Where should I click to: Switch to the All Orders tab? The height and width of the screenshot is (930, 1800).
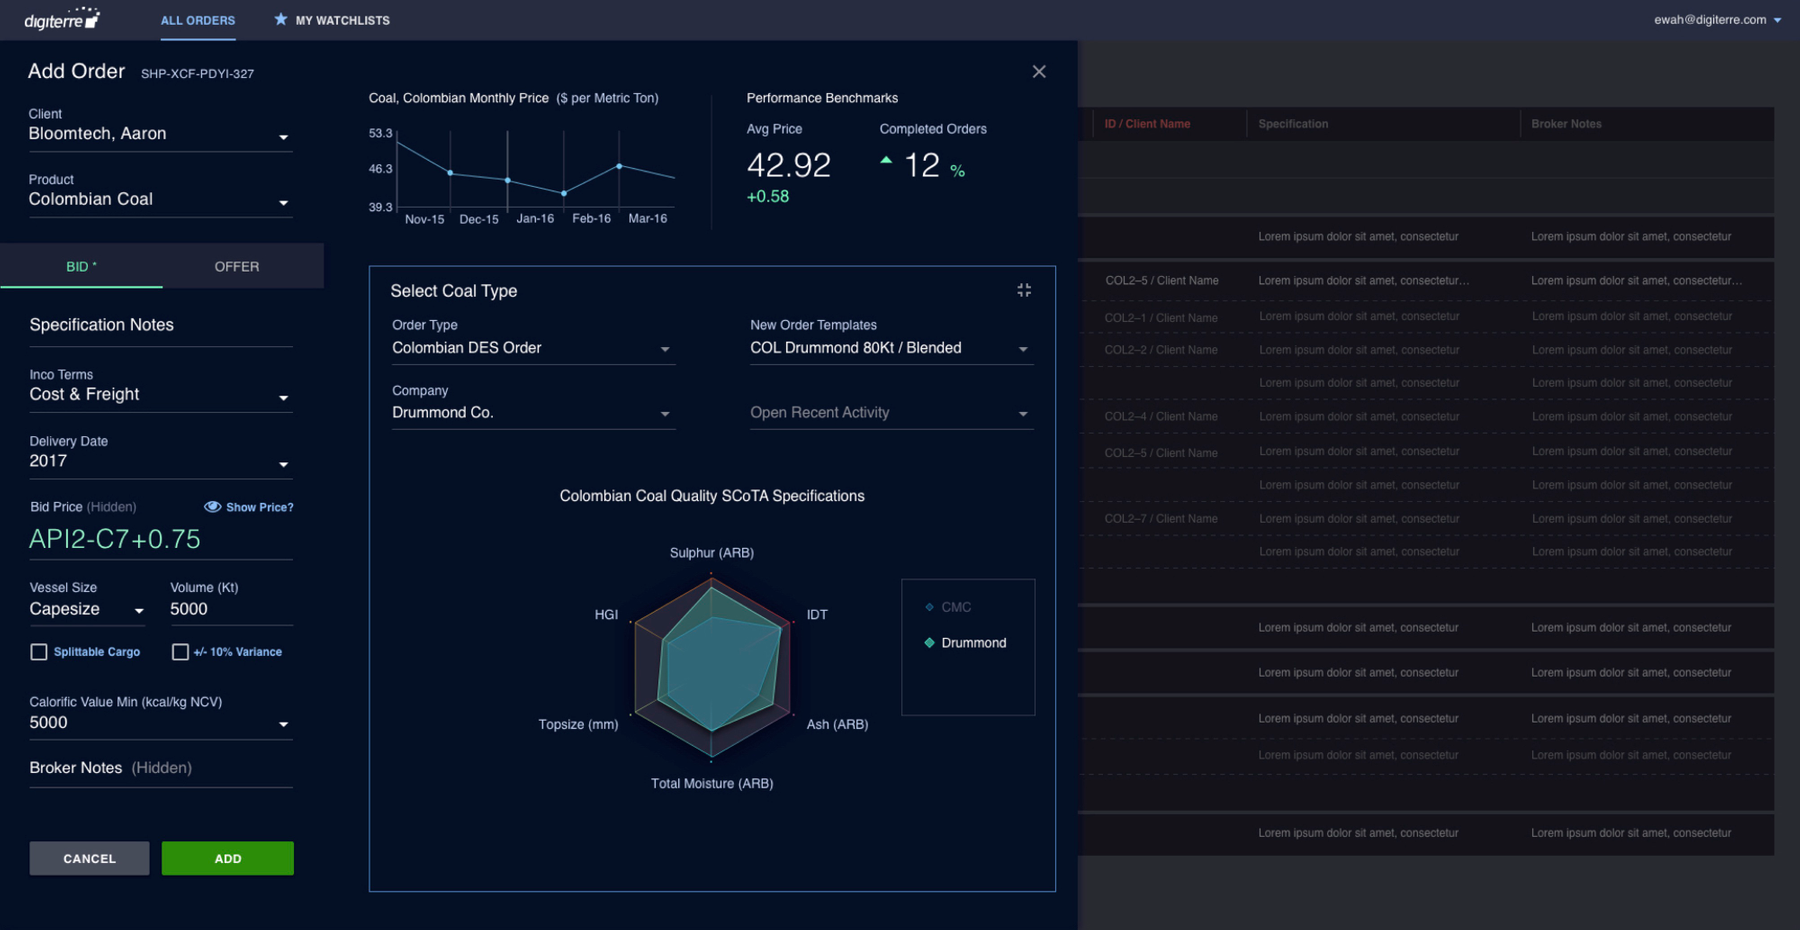coord(198,20)
